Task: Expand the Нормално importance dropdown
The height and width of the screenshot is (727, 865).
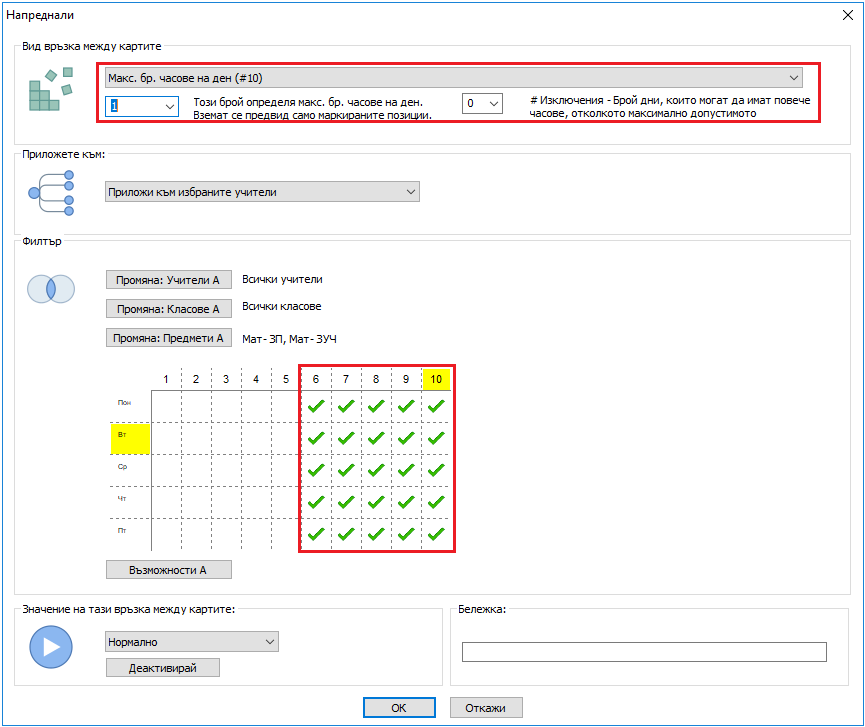Action: 191,642
